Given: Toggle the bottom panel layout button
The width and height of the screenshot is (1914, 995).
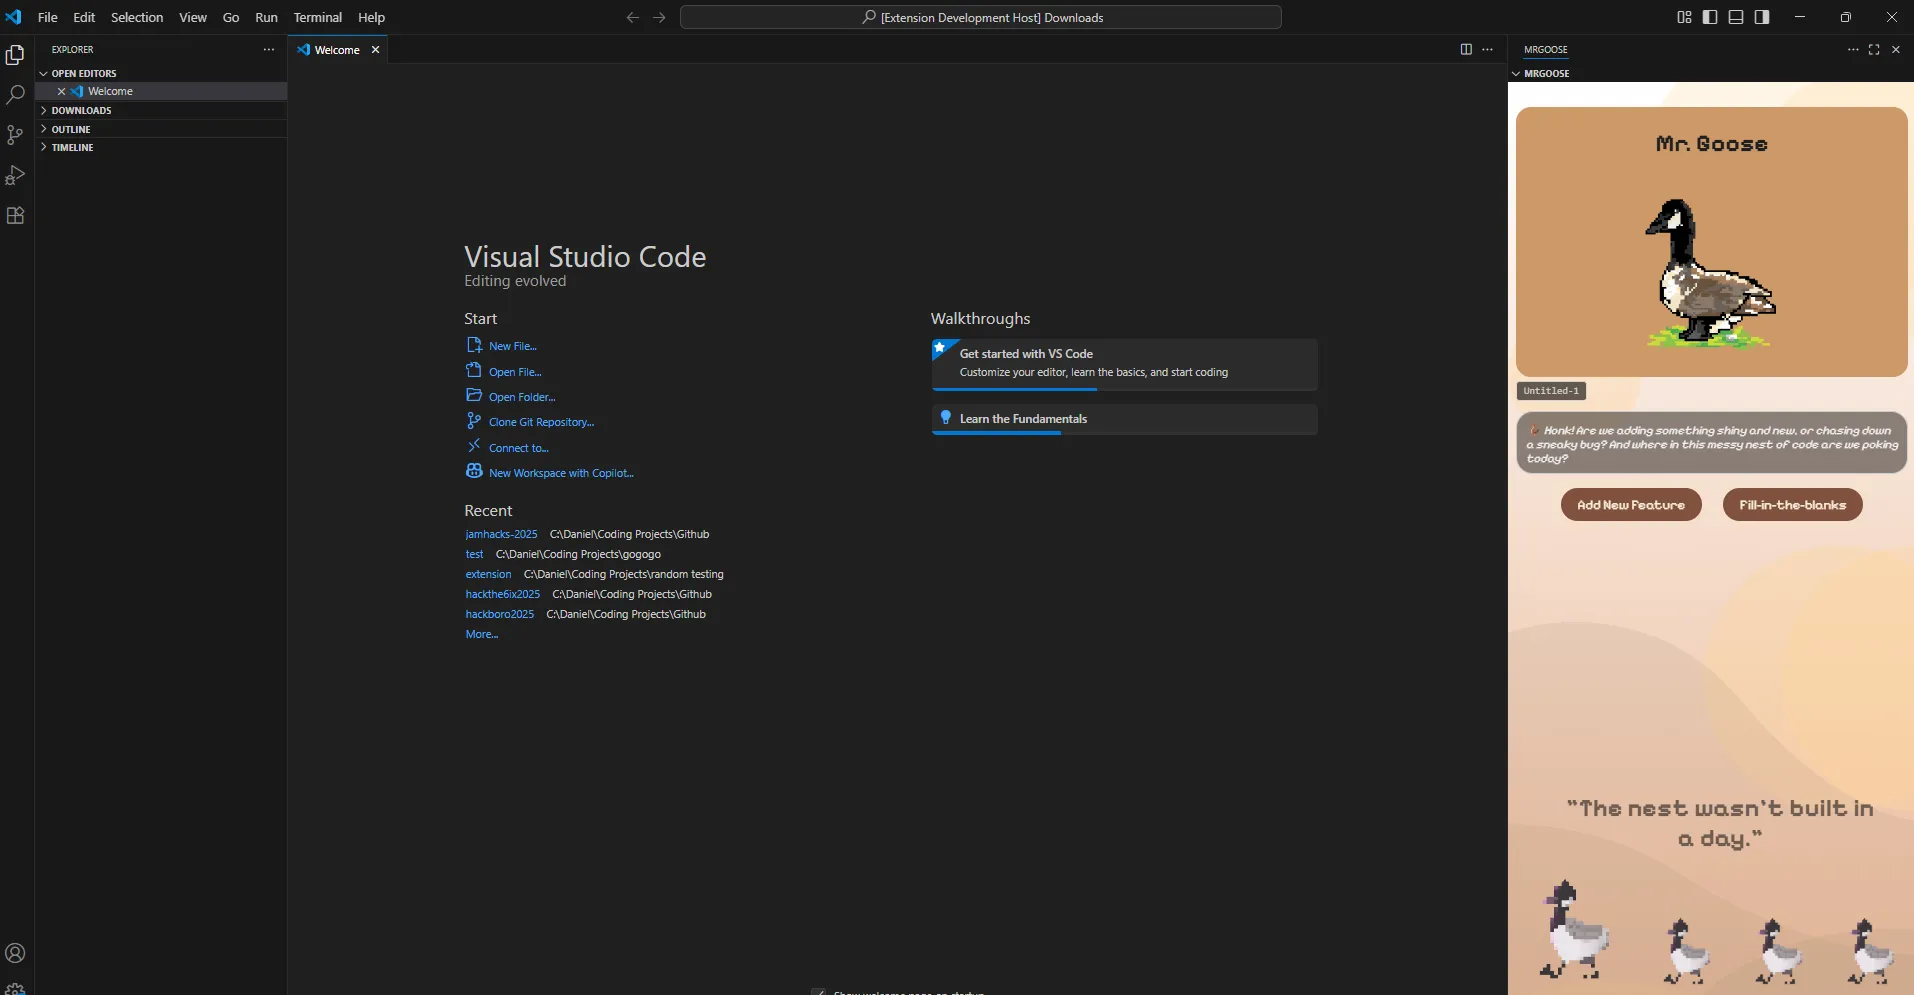Looking at the screenshot, I should (1736, 17).
